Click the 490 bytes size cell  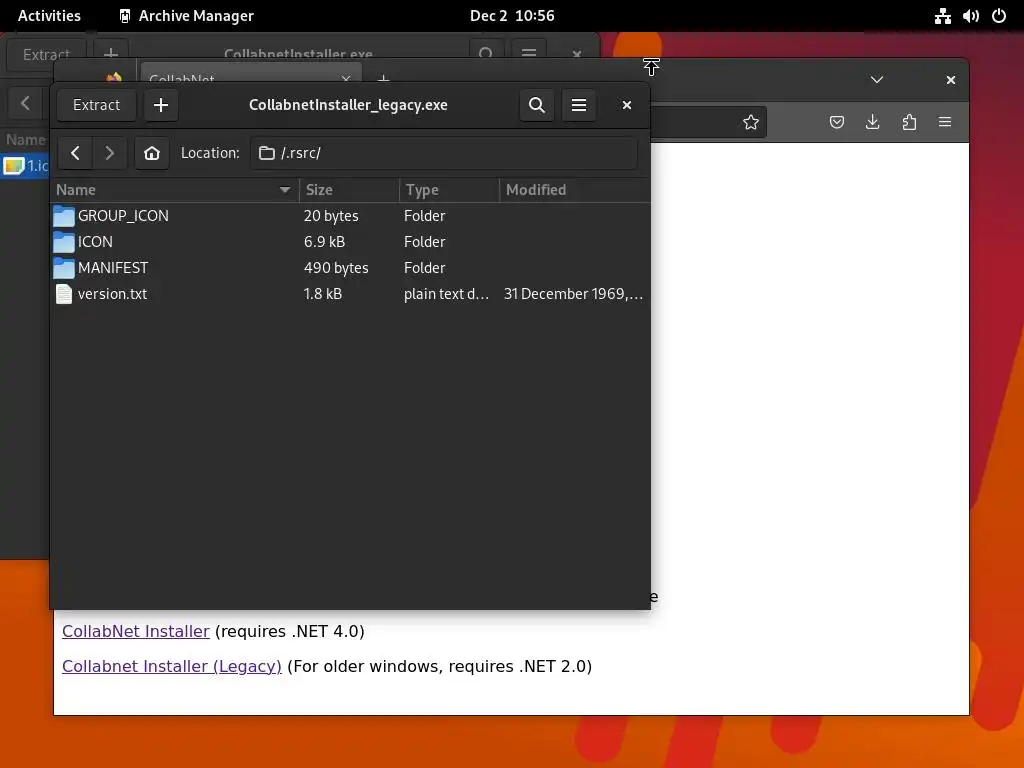(336, 268)
